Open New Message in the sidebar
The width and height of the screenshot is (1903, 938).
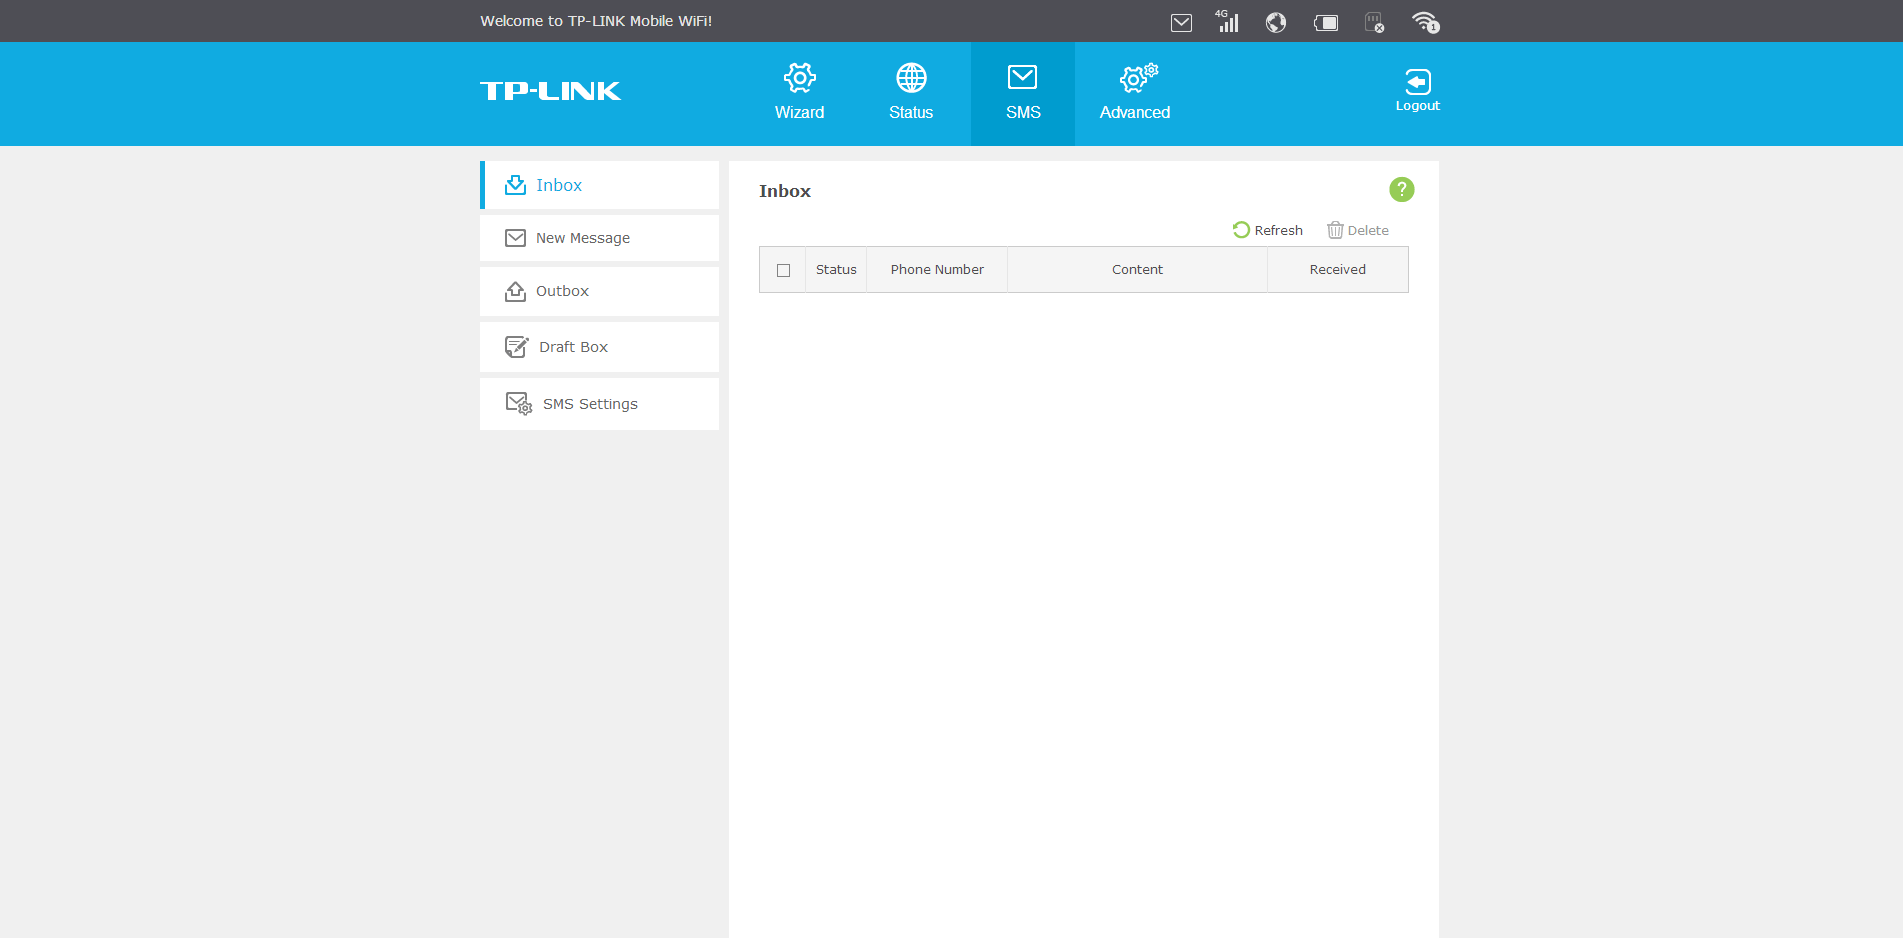tap(583, 238)
